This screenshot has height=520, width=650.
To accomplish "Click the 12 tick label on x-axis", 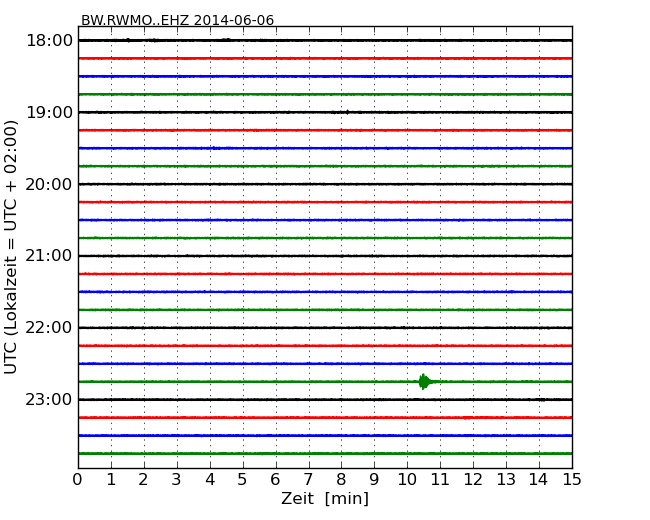I will (x=473, y=480).
